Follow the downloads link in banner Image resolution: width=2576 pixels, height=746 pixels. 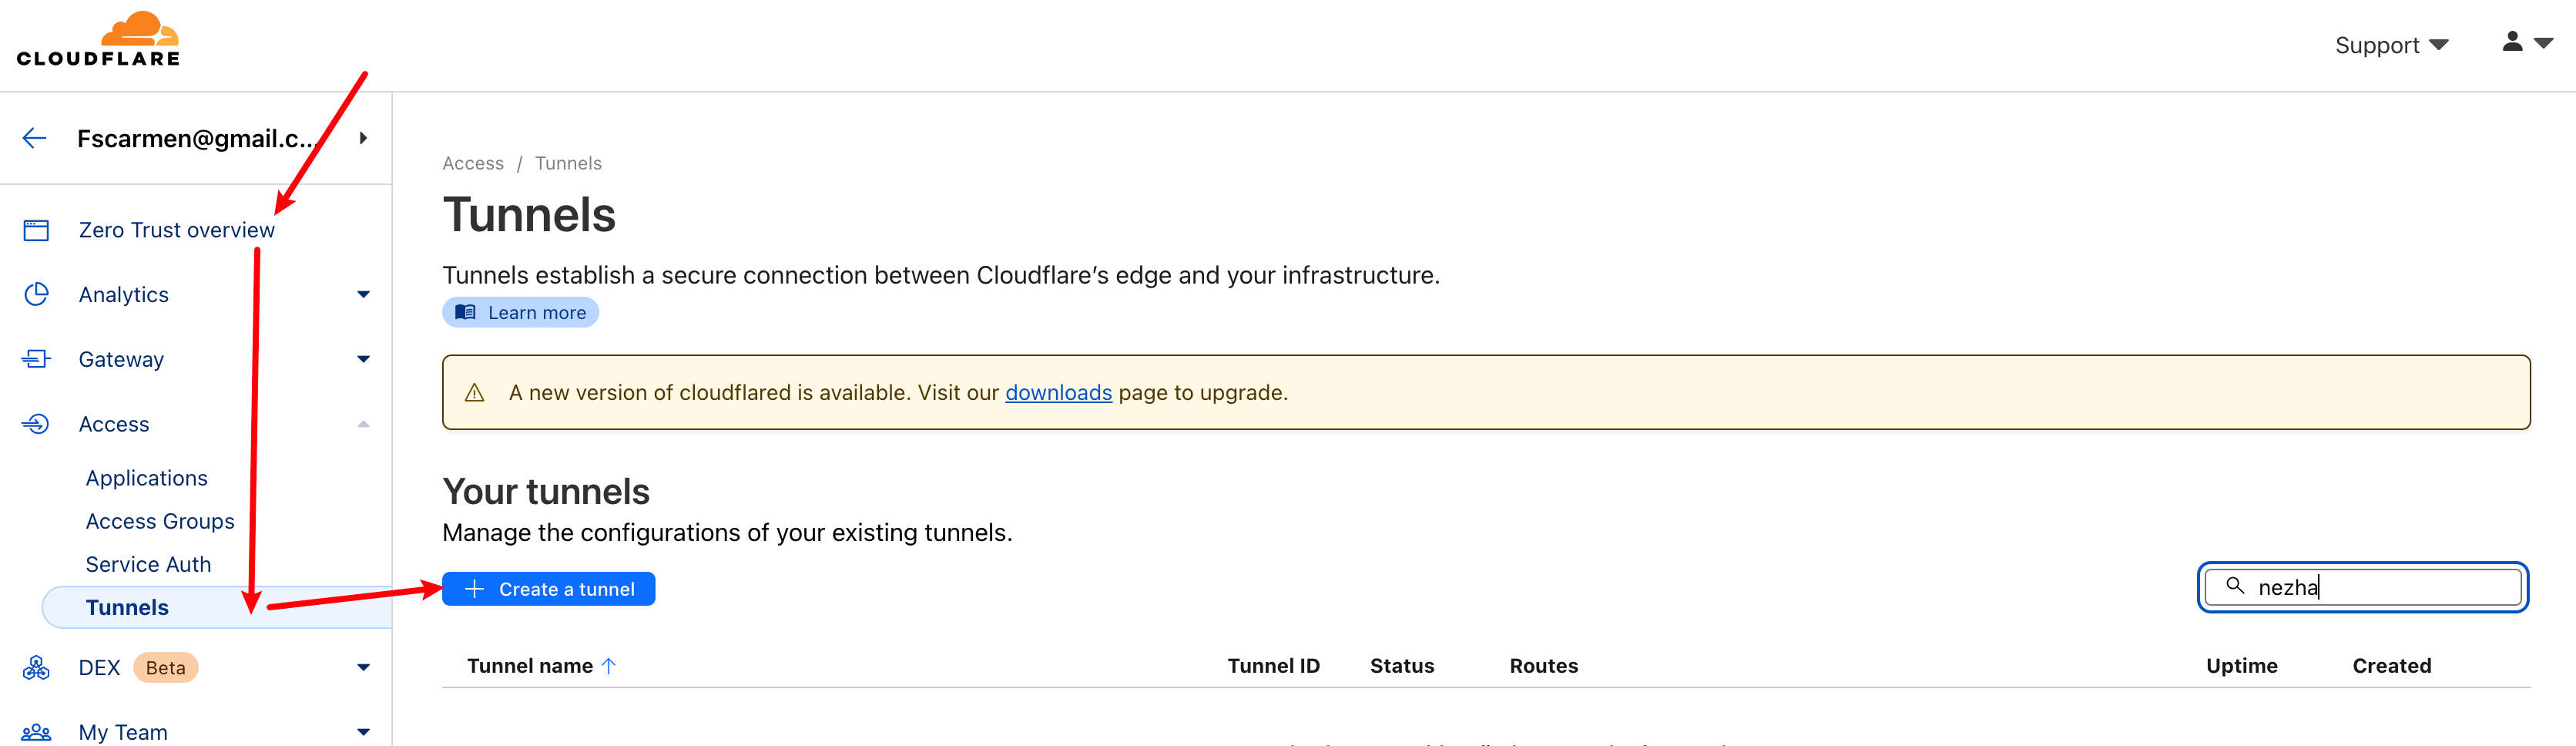point(1058,393)
